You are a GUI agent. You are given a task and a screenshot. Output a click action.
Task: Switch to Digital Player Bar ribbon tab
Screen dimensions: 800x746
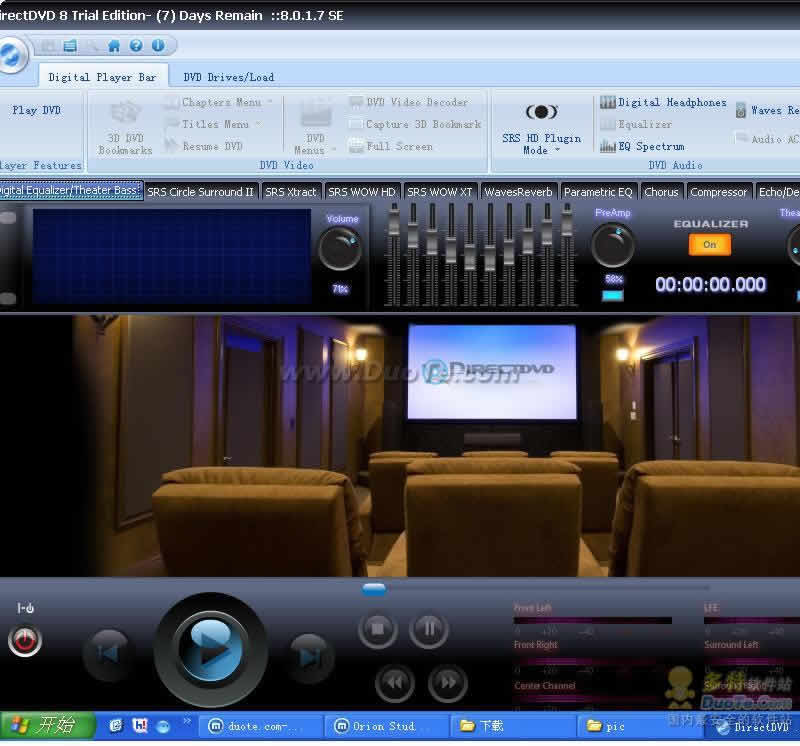tap(102, 78)
